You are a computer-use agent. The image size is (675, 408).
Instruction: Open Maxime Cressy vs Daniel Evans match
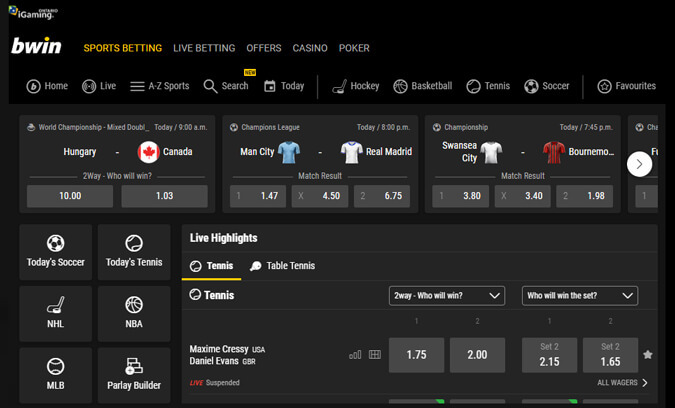pos(227,355)
